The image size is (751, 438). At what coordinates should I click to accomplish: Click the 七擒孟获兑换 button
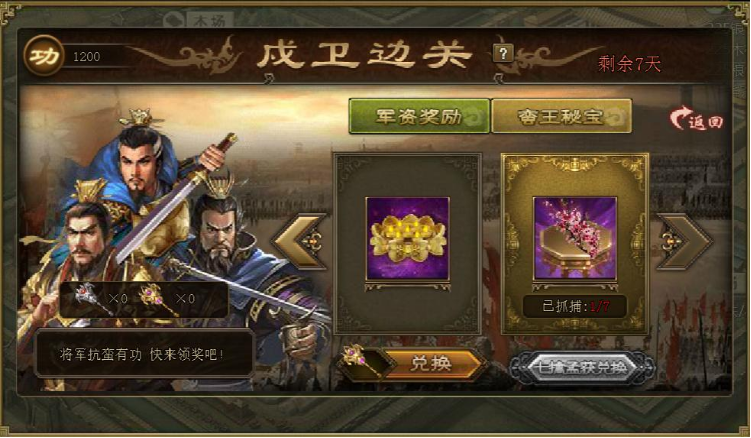581,368
